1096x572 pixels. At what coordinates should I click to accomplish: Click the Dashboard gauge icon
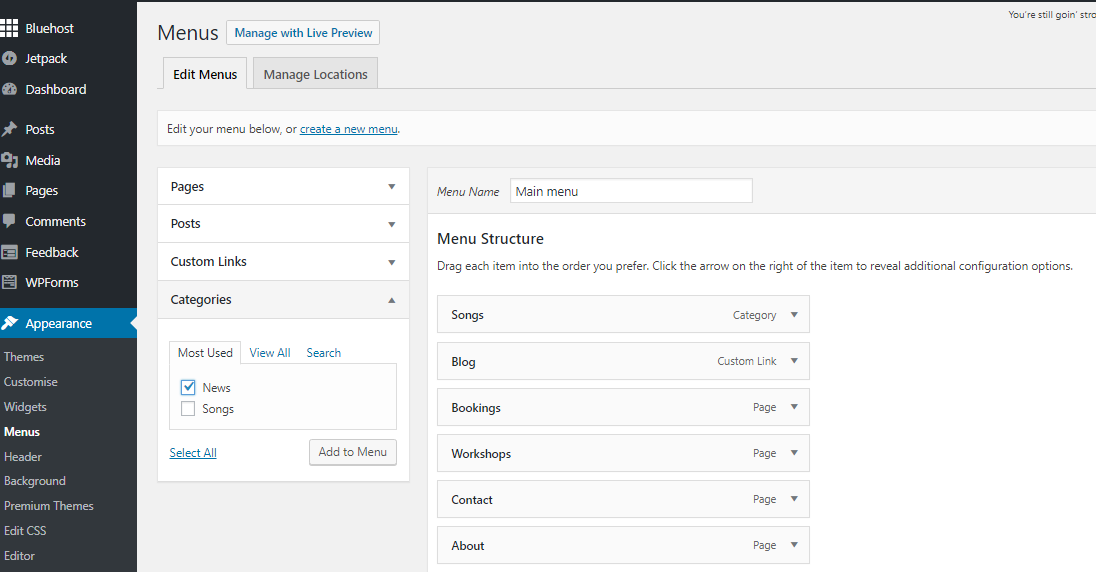pos(10,89)
